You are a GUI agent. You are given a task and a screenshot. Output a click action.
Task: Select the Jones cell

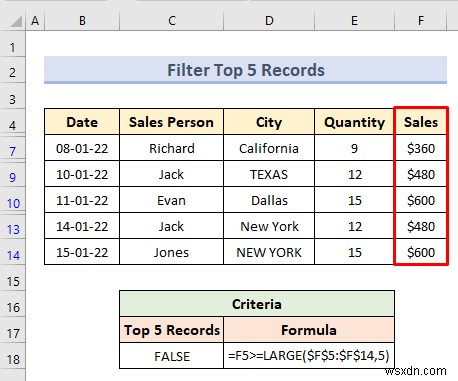[171, 252]
